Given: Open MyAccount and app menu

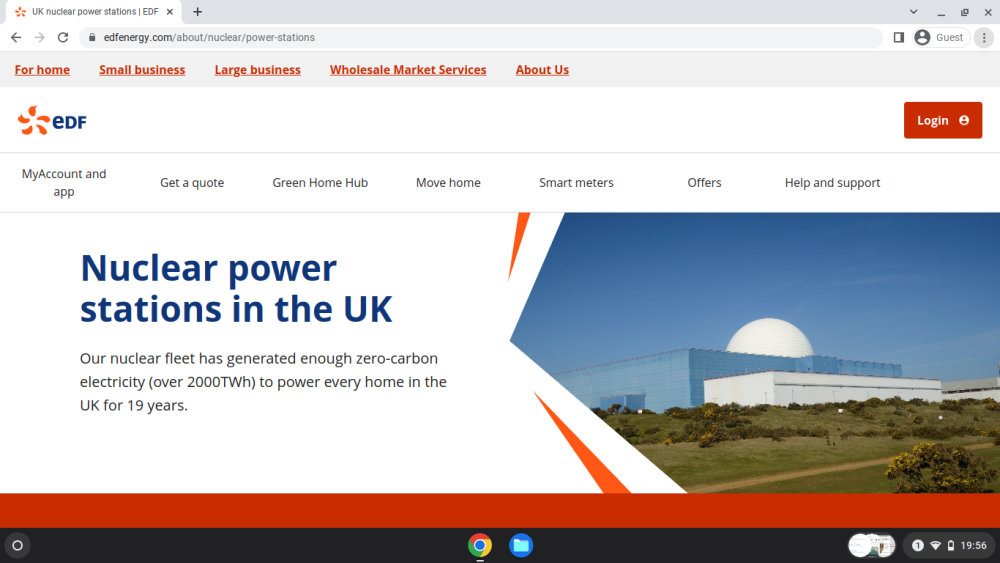Looking at the screenshot, I should pyautogui.click(x=64, y=182).
